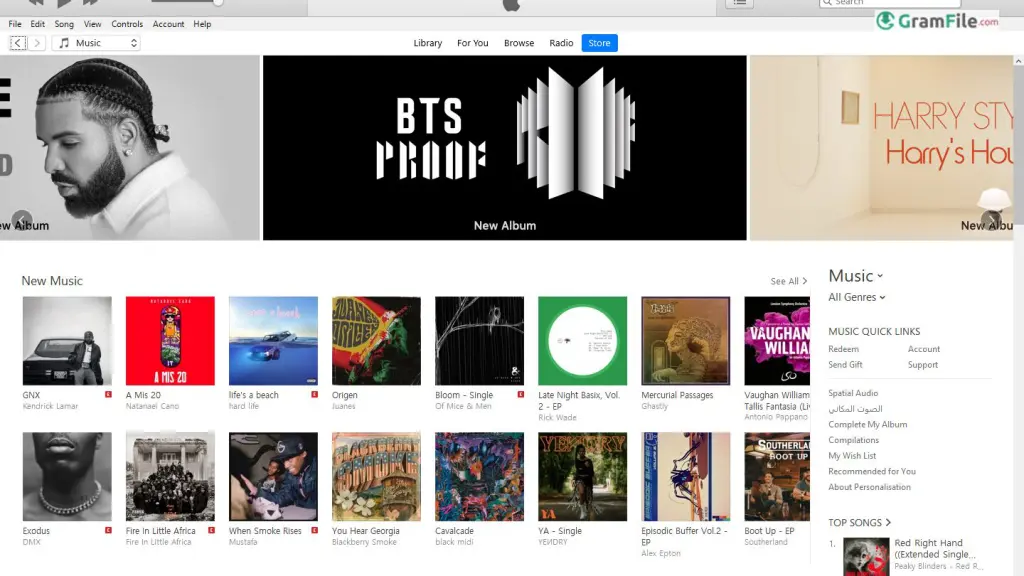This screenshot has height=576, width=1024.
Task: Open the list view icon beside search
Action: [x=739, y=3]
